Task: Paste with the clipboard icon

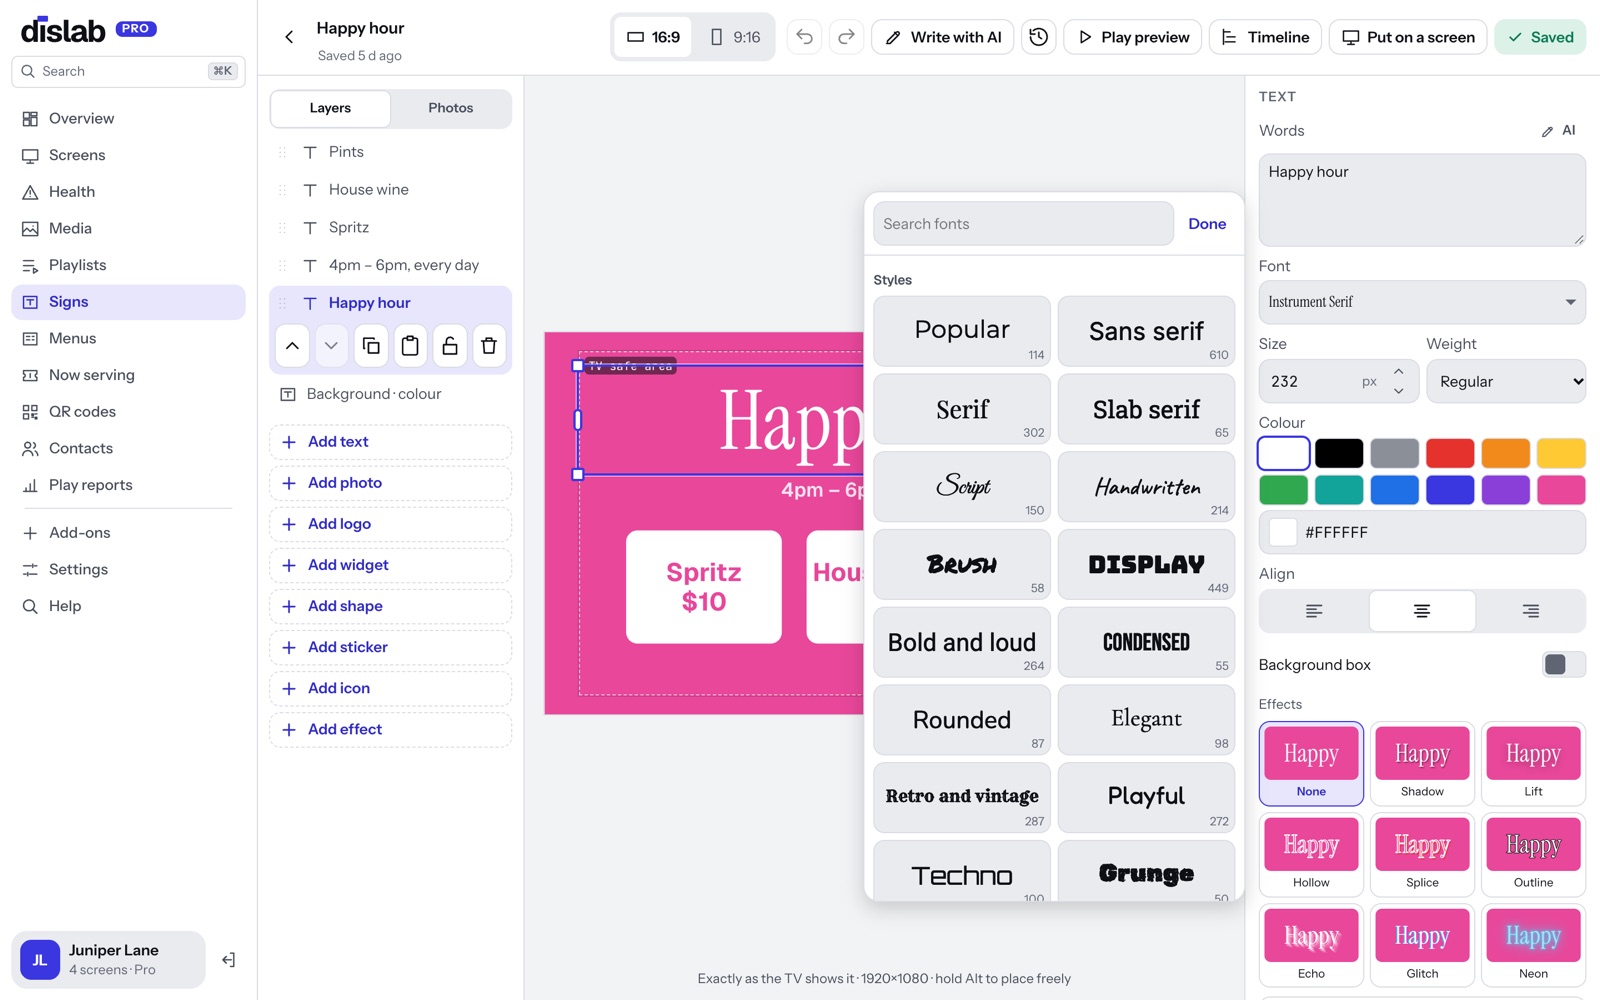Action: click(410, 346)
